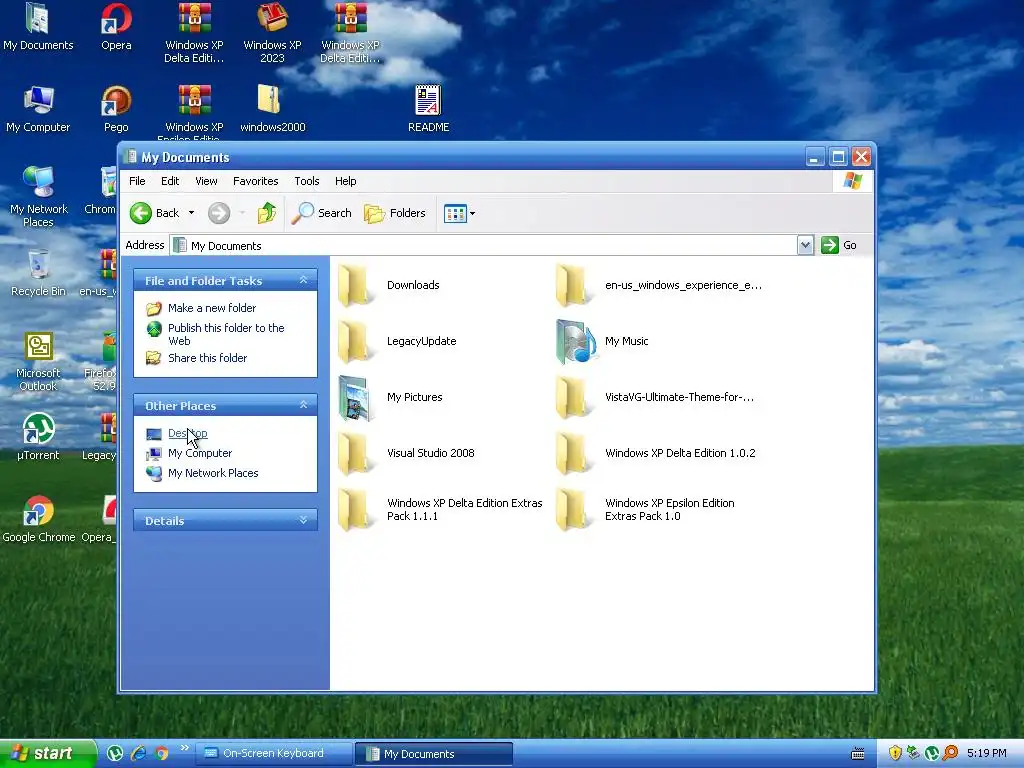The height and width of the screenshot is (768, 1024).
Task: Open the Help menu
Action: point(345,181)
